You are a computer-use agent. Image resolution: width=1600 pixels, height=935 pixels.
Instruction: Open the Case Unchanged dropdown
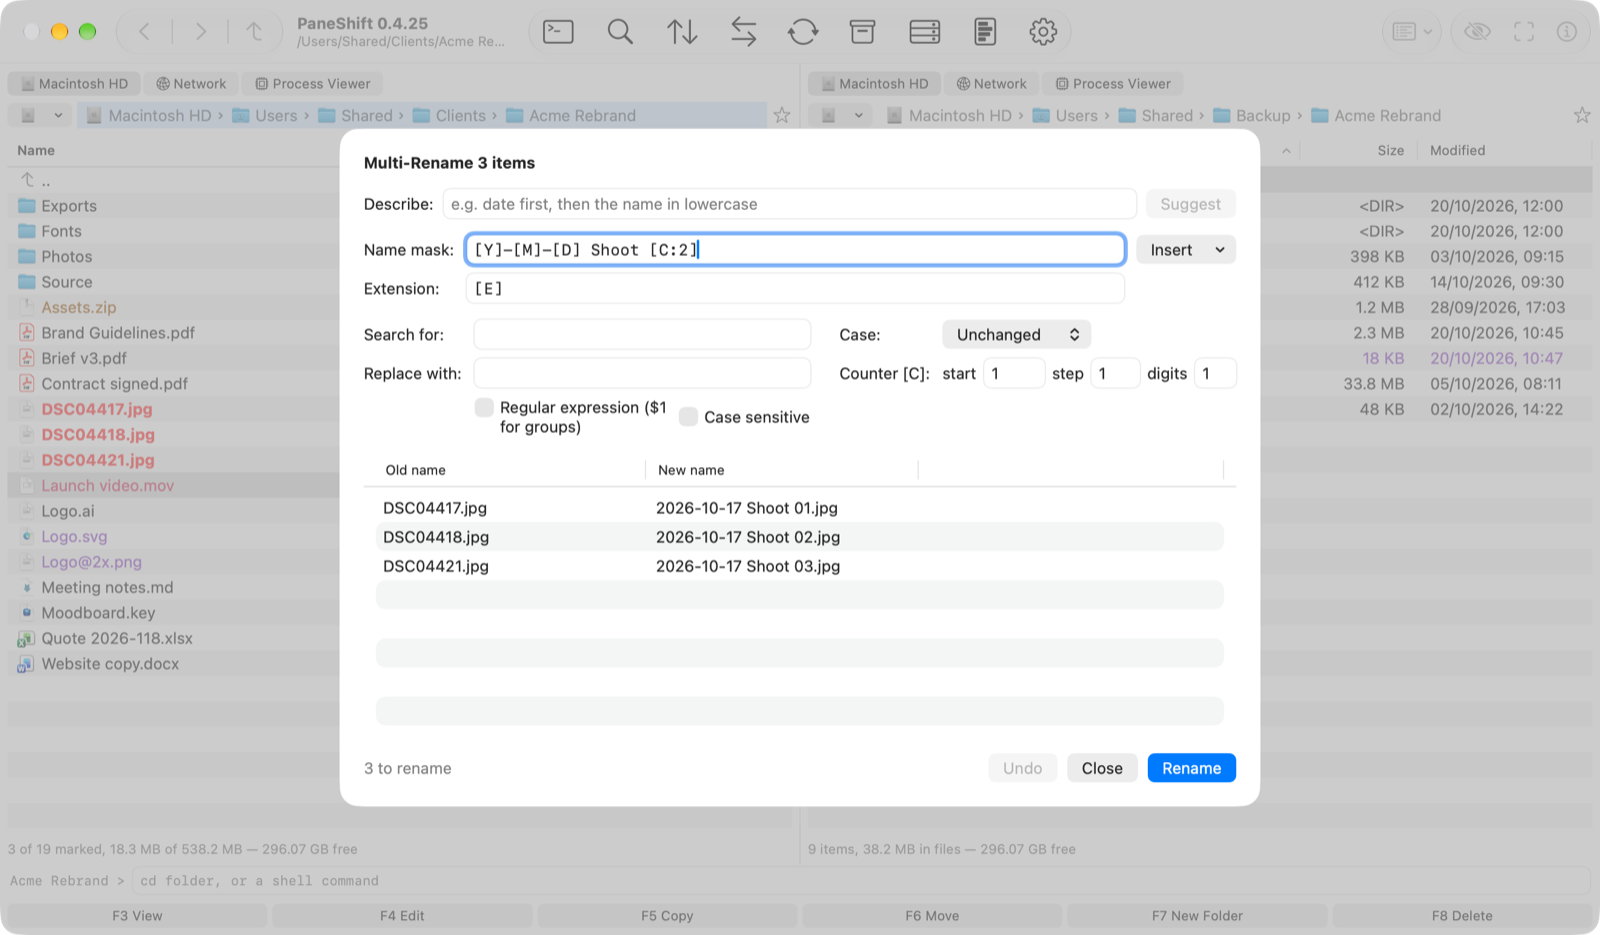[x=1016, y=335]
